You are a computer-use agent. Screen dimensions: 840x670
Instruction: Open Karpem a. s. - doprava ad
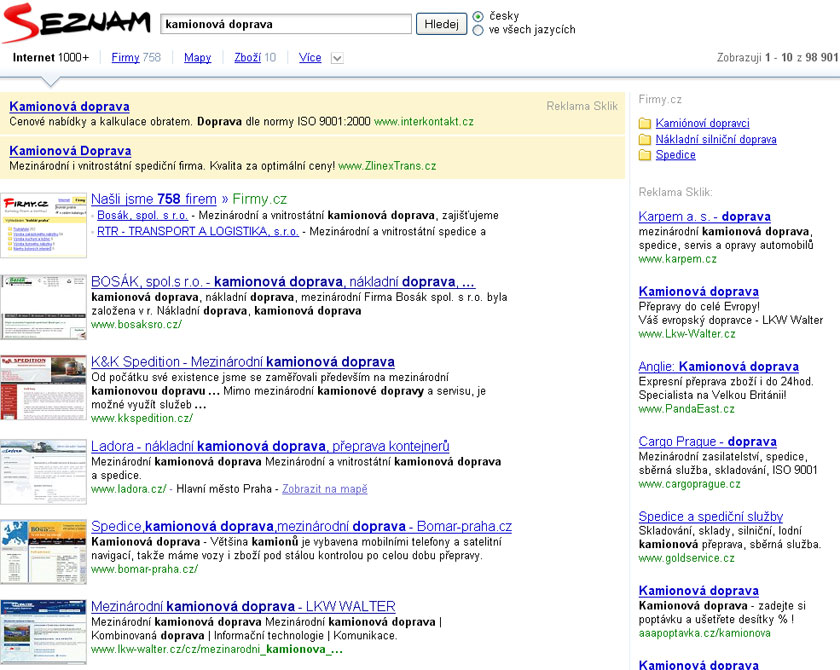pyautogui.click(x=704, y=217)
